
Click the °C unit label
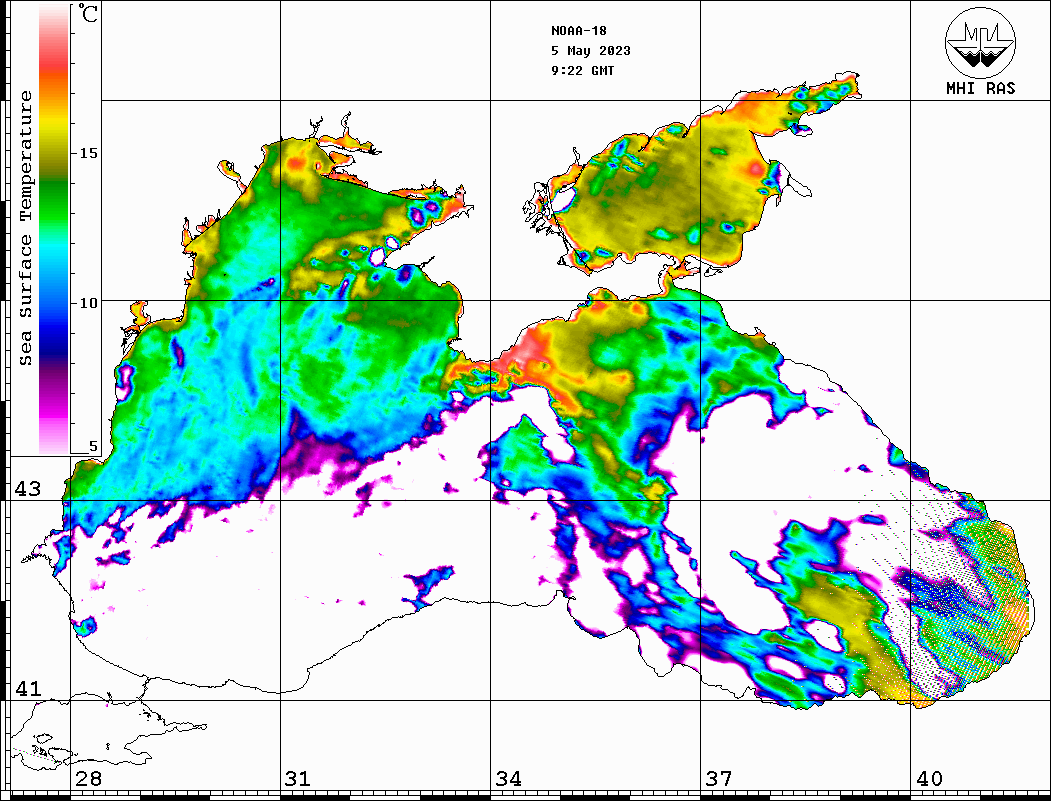pos(88,13)
